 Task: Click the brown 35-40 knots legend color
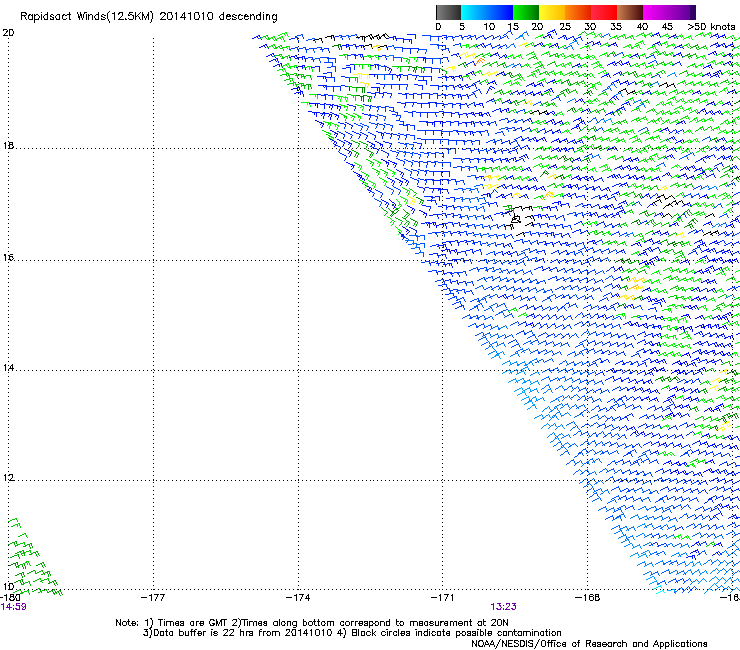coord(630,12)
